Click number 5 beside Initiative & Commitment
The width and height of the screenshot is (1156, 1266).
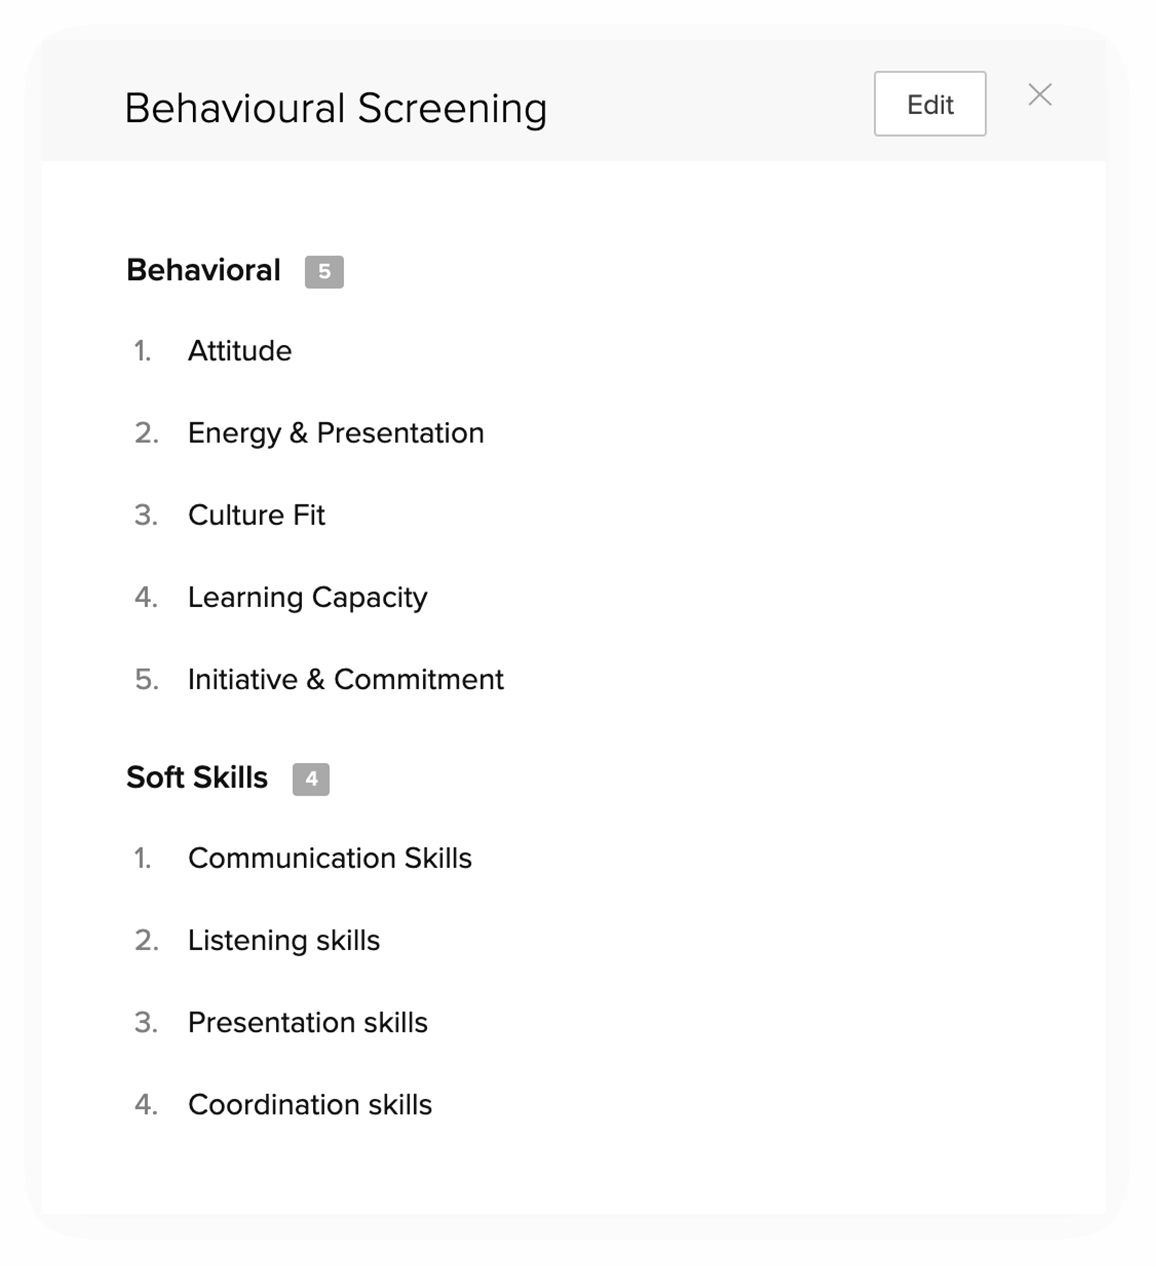tap(146, 680)
